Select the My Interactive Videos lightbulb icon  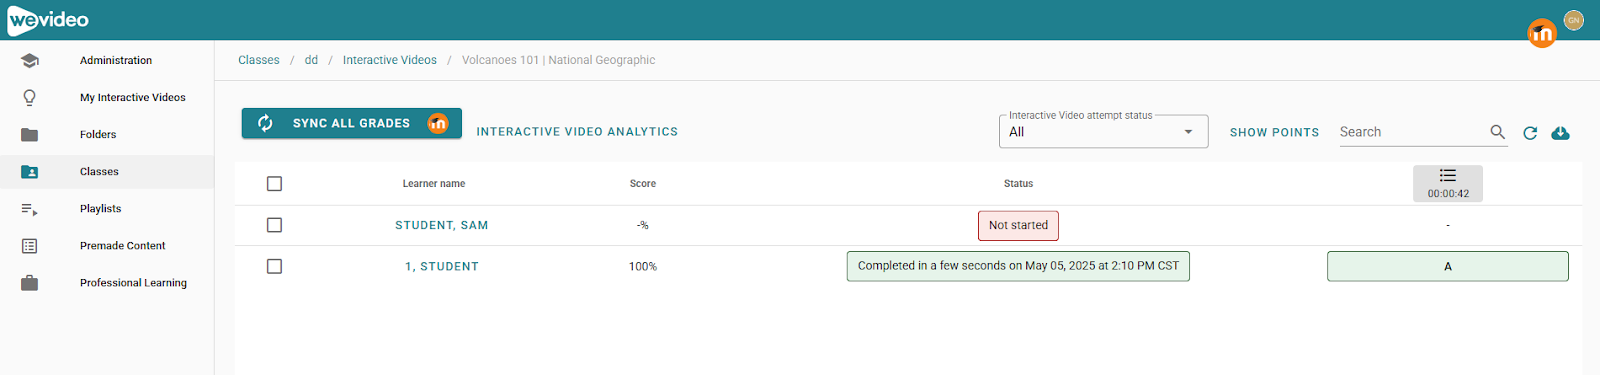click(x=30, y=98)
